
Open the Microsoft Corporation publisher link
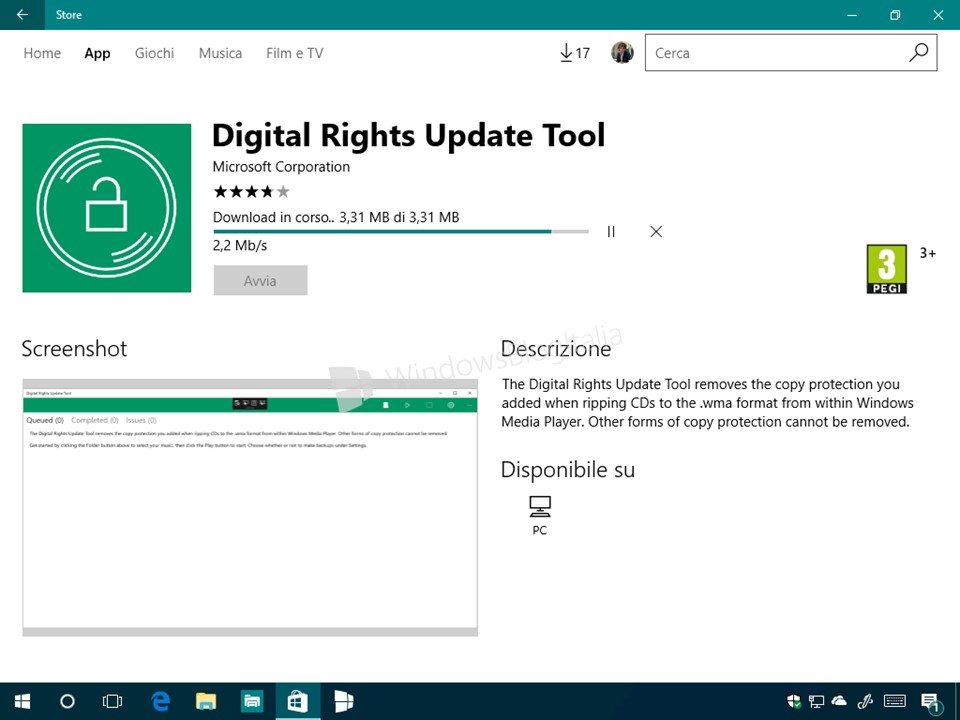[281, 167]
